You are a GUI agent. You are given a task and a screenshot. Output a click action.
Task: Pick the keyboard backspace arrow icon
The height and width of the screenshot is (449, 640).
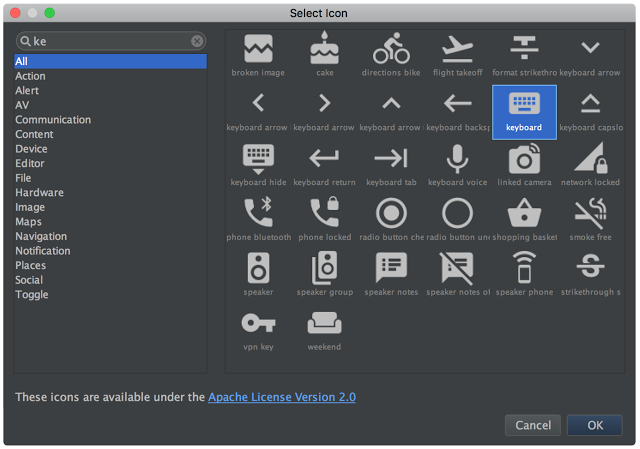point(457,103)
